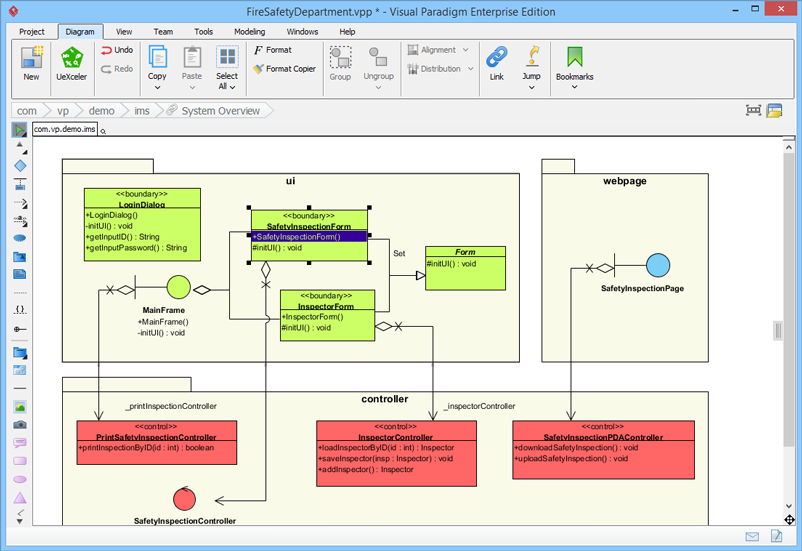This screenshot has height=551, width=802.
Task: Switch to the Modeling ribbon tab
Action: [x=249, y=32]
